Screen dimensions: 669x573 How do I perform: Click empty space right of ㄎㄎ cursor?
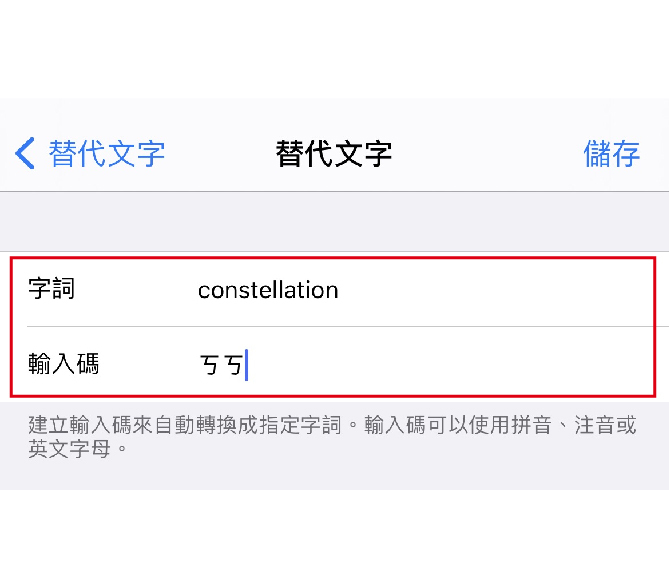click(450, 365)
